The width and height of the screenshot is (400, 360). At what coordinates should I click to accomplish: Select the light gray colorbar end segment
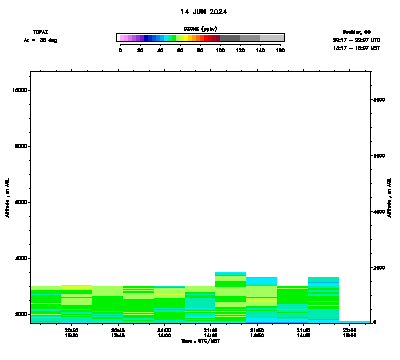pyautogui.click(x=272, y=38)
